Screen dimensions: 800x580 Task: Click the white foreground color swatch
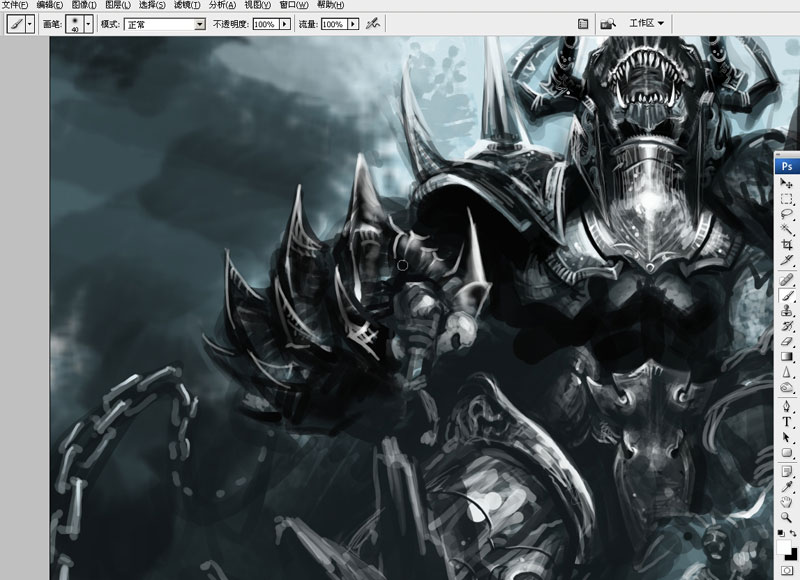783,547
